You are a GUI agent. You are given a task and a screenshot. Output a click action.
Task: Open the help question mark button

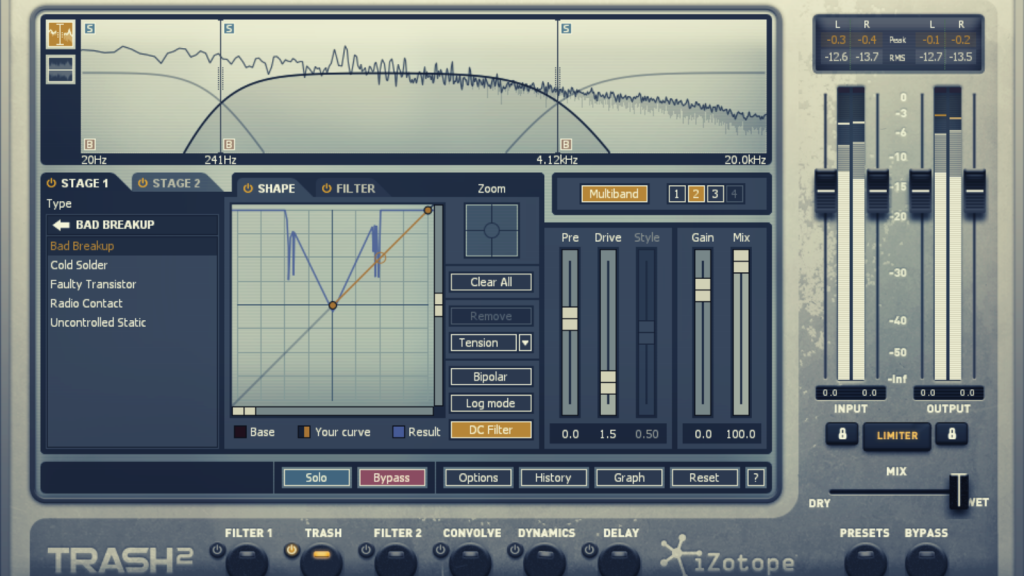(x=756, y=477)
